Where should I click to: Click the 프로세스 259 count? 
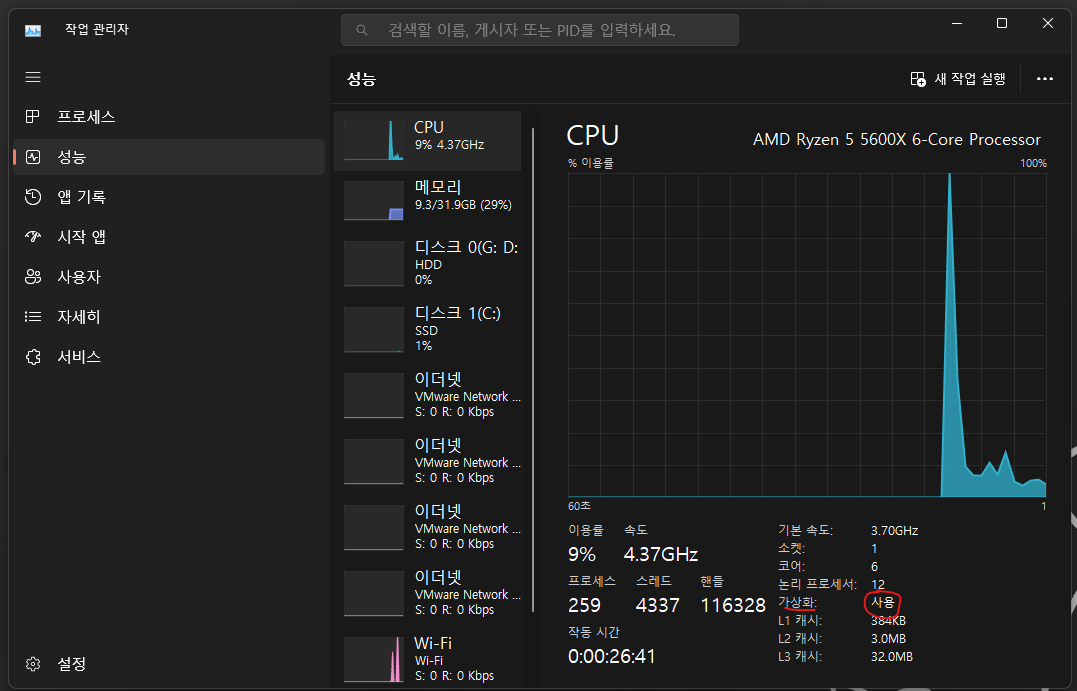point(585,605)
